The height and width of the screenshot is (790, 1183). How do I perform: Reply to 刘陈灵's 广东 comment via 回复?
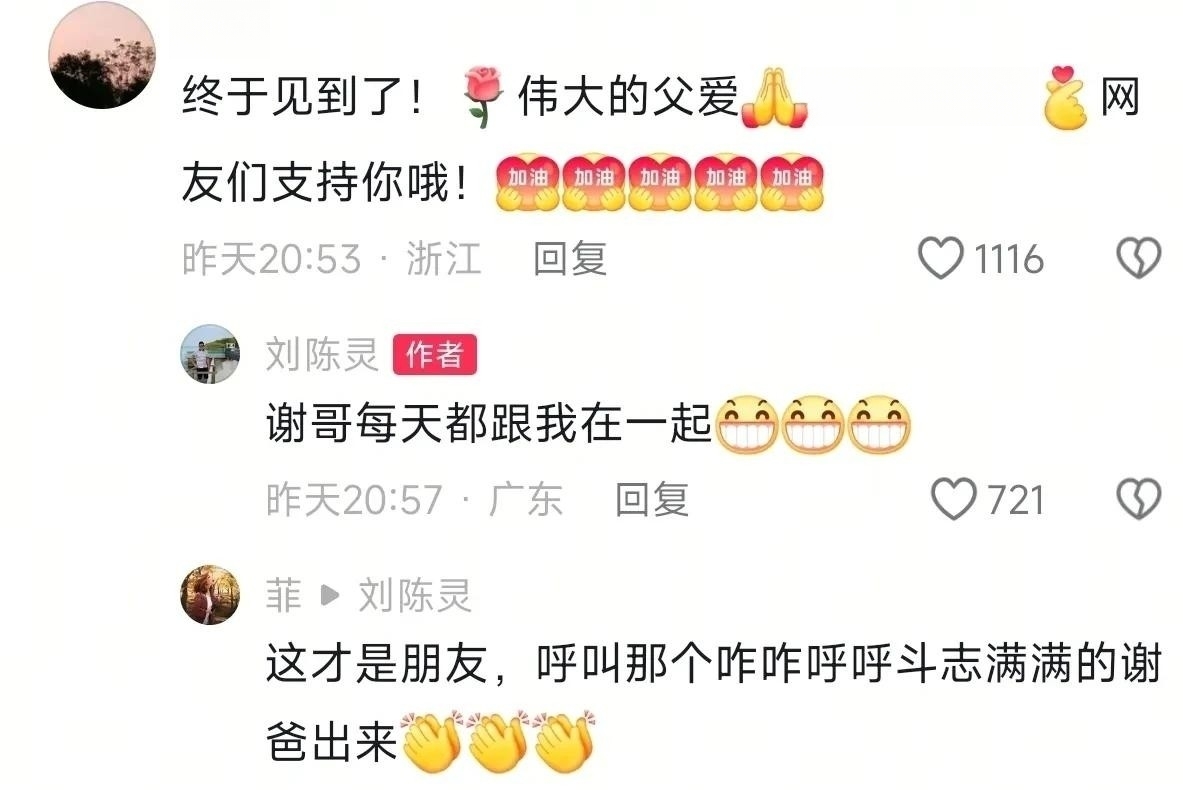tap(652, 500)
